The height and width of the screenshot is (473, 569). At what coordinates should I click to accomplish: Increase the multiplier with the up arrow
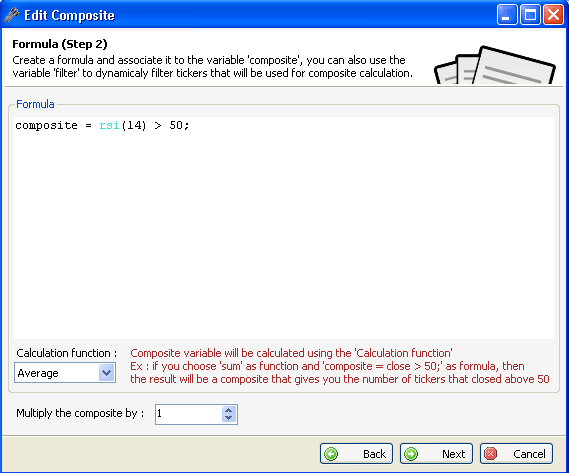(228, 410)
